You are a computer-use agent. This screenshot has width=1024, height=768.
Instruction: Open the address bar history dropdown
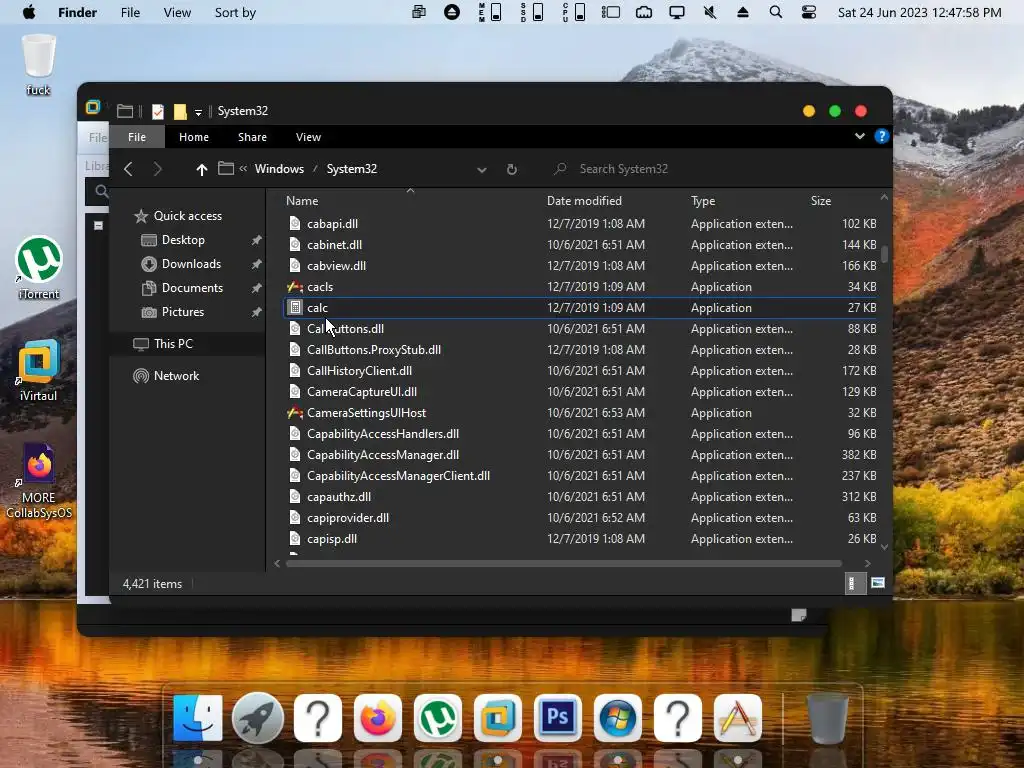pyautogui.click(x=481, y=170)
